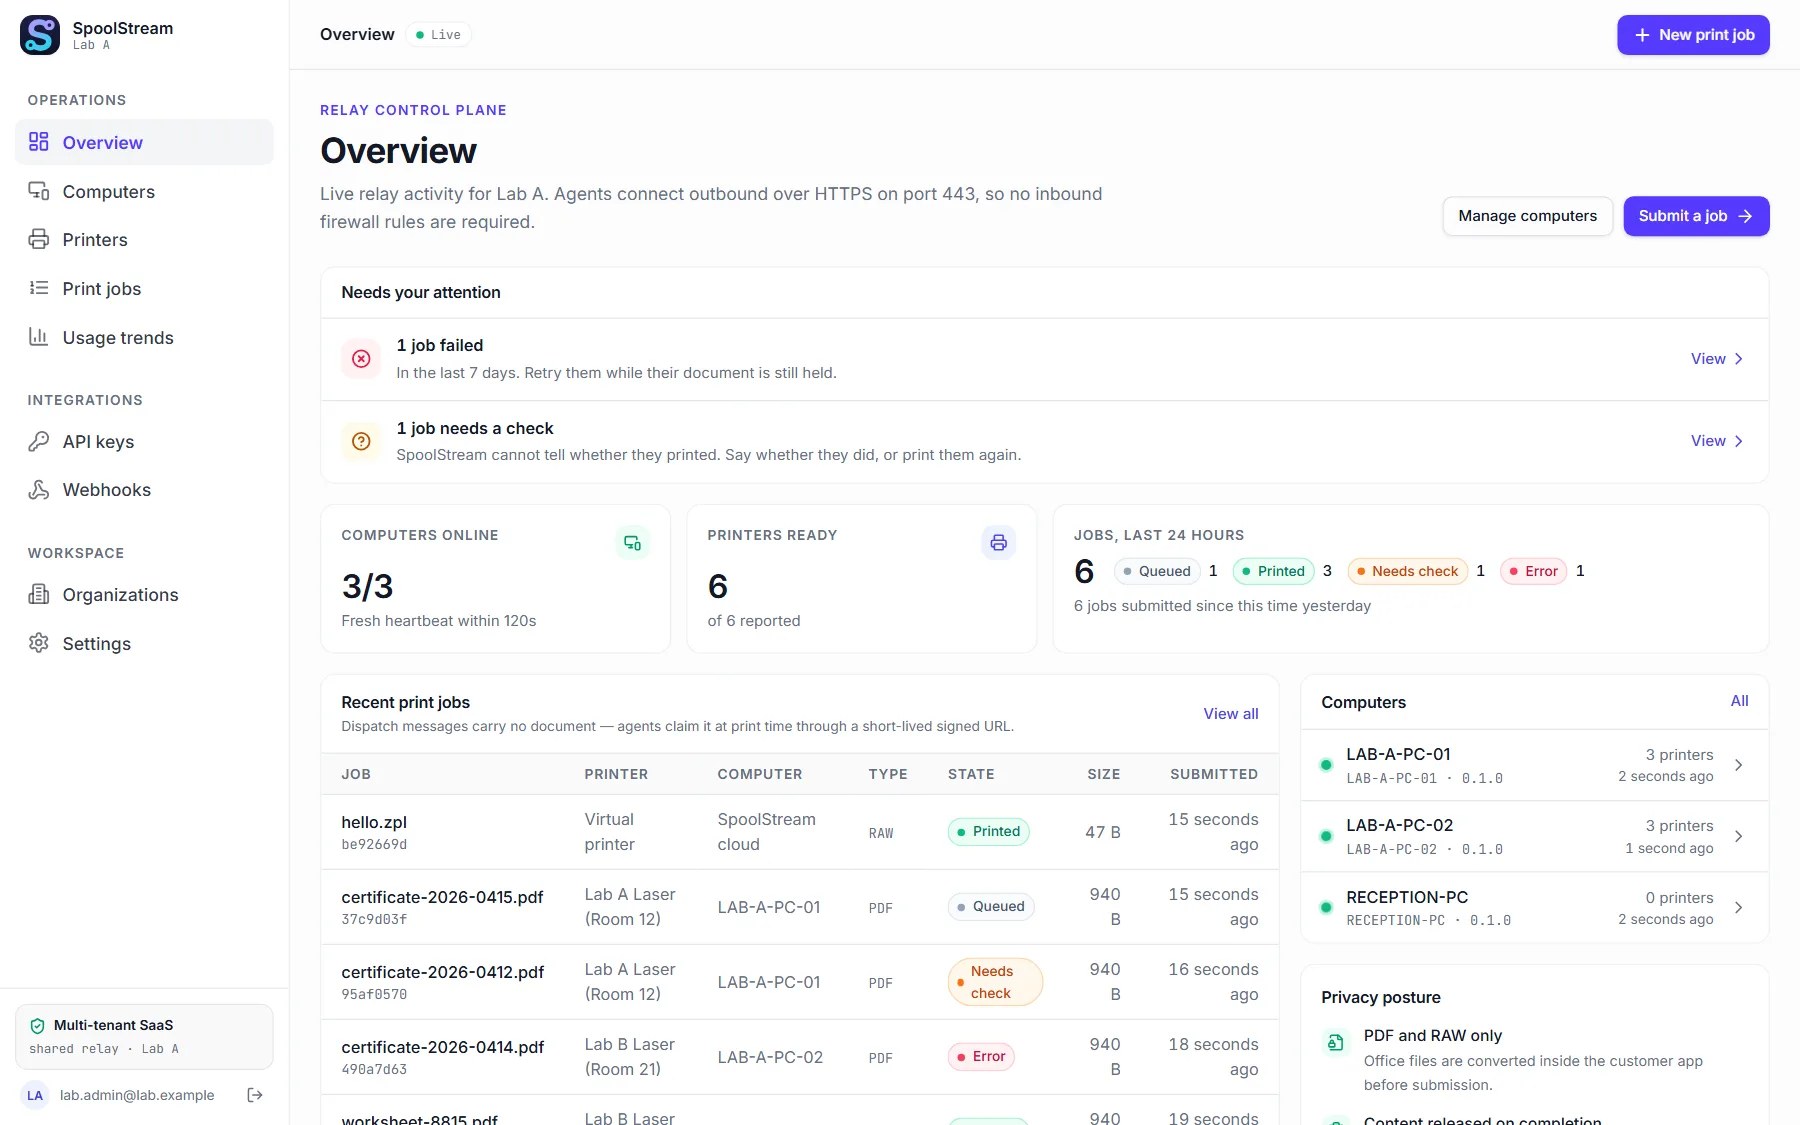This screenshot has width=1800, height=1125.
Task: Click the Manage computers button
Action: (1527, 216)
